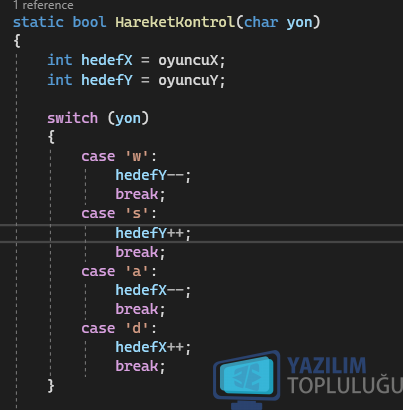
Task: Click the case 'w' label
Action: (119, 156)
